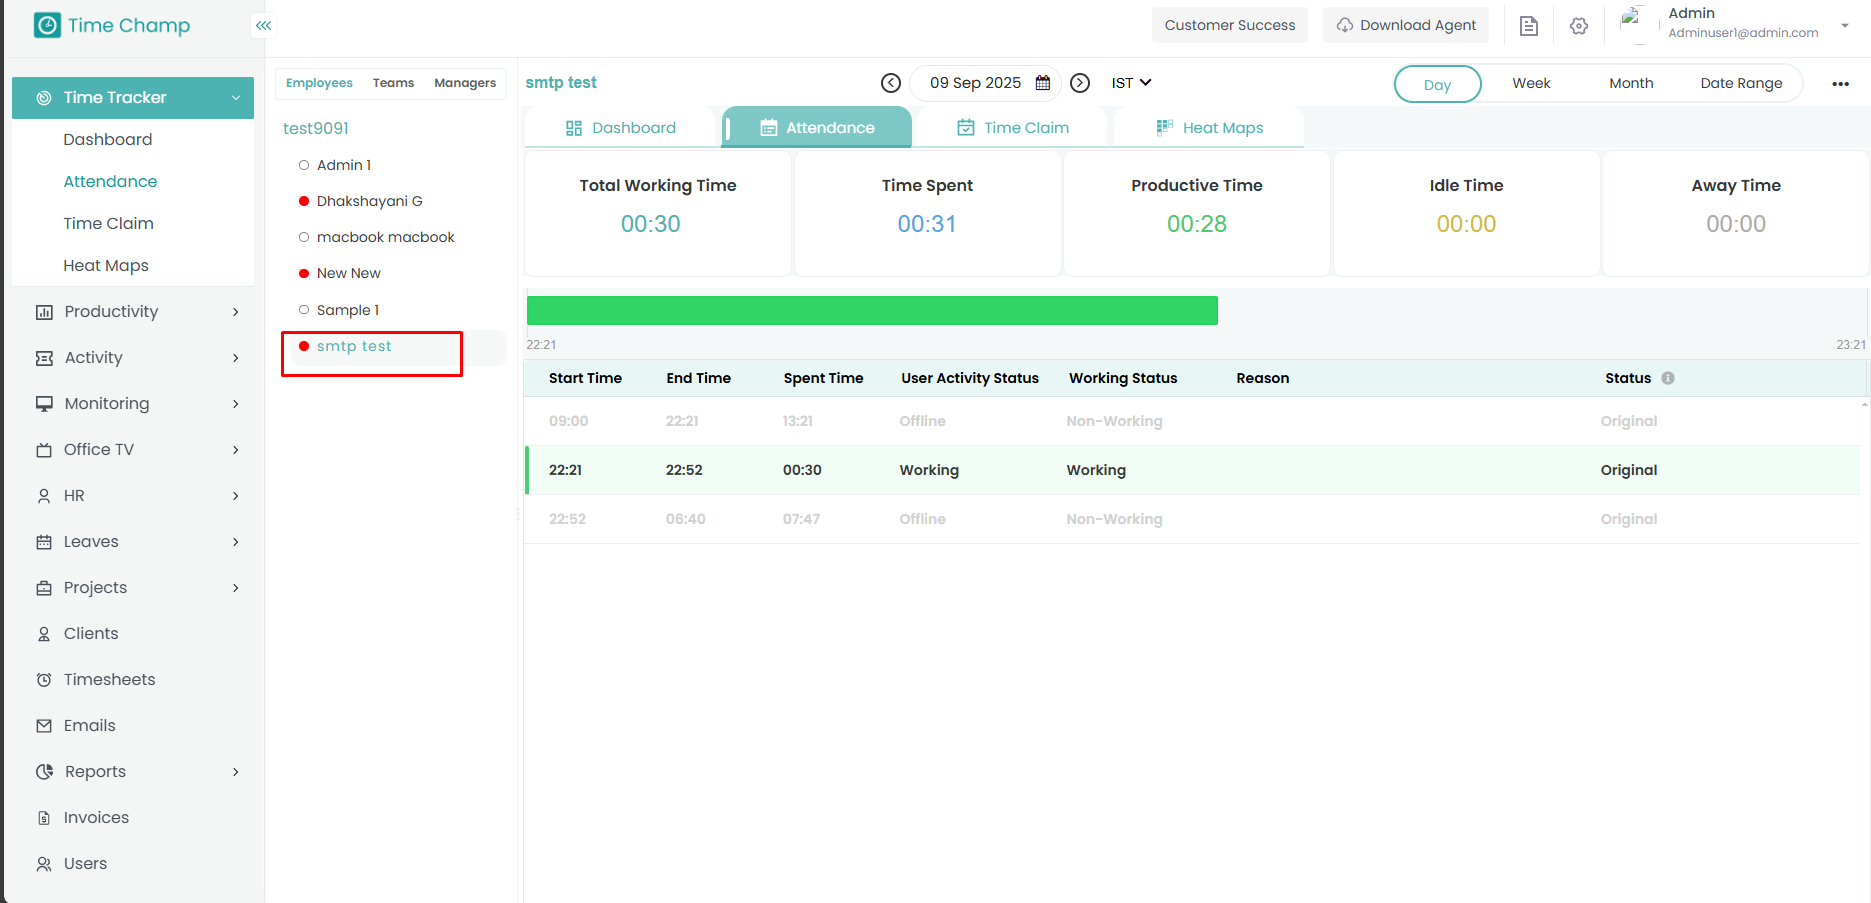This screenshot has width=1871, height=903.
Task: Click the Download Agent button
Action: point(1406,25)
